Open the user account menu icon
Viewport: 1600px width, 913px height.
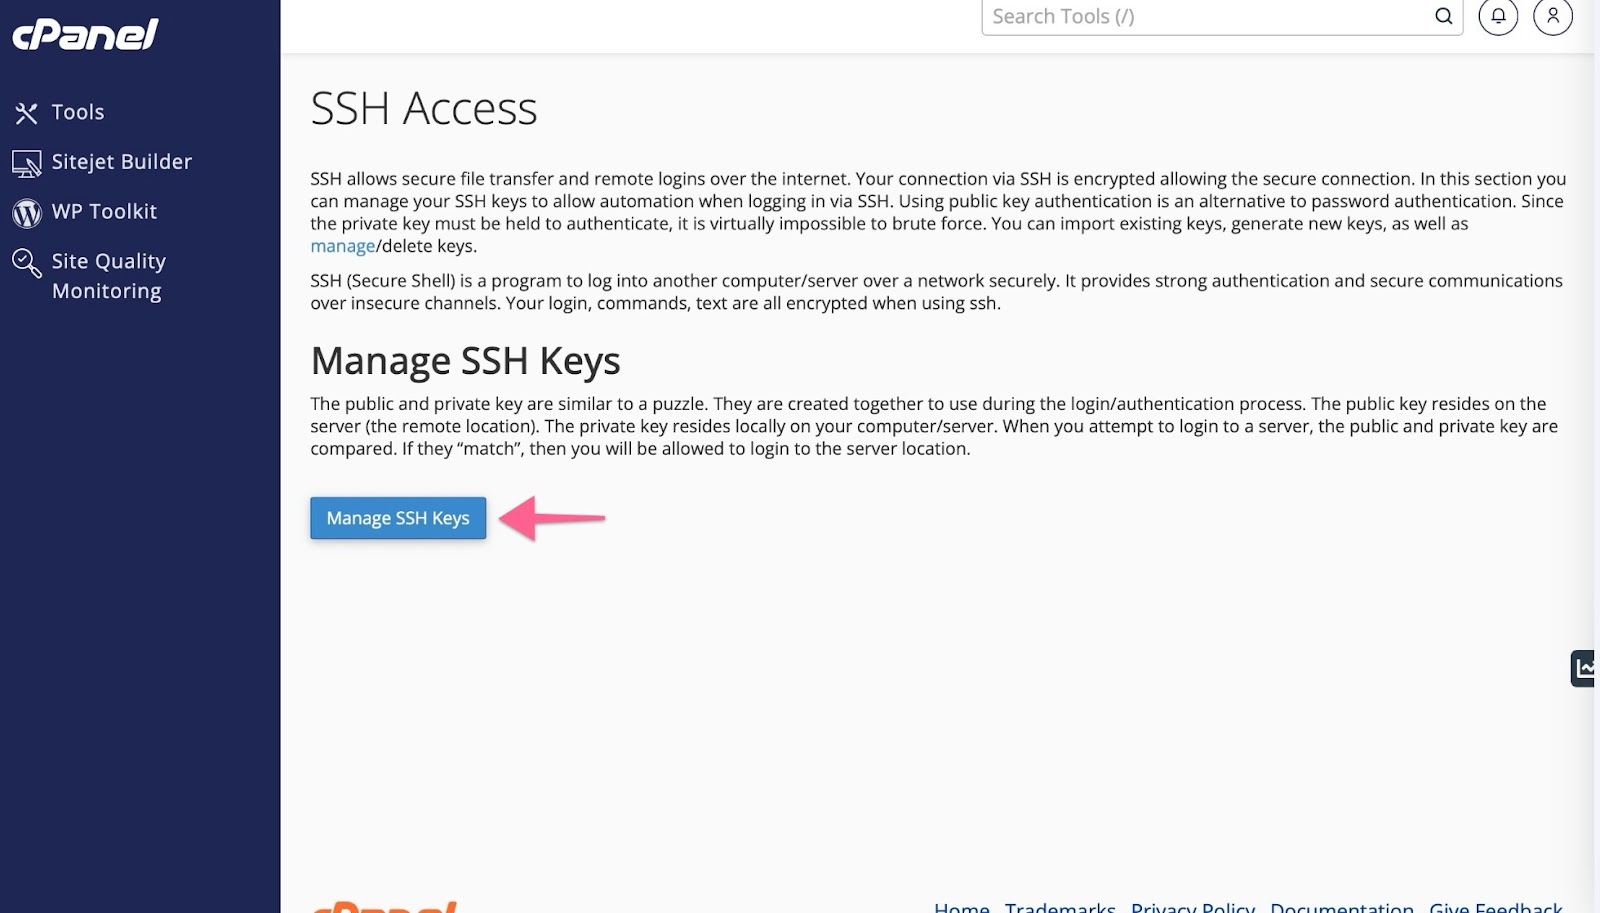1552,16
